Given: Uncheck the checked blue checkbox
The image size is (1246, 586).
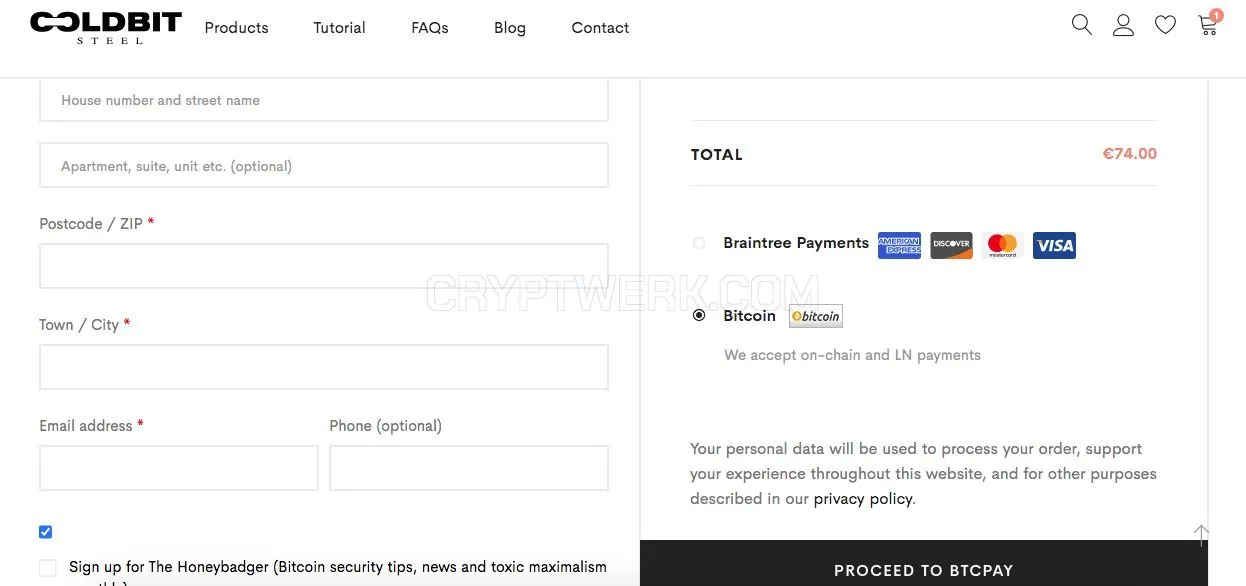Looking at the screenshot, I should [x=46, y=532].
